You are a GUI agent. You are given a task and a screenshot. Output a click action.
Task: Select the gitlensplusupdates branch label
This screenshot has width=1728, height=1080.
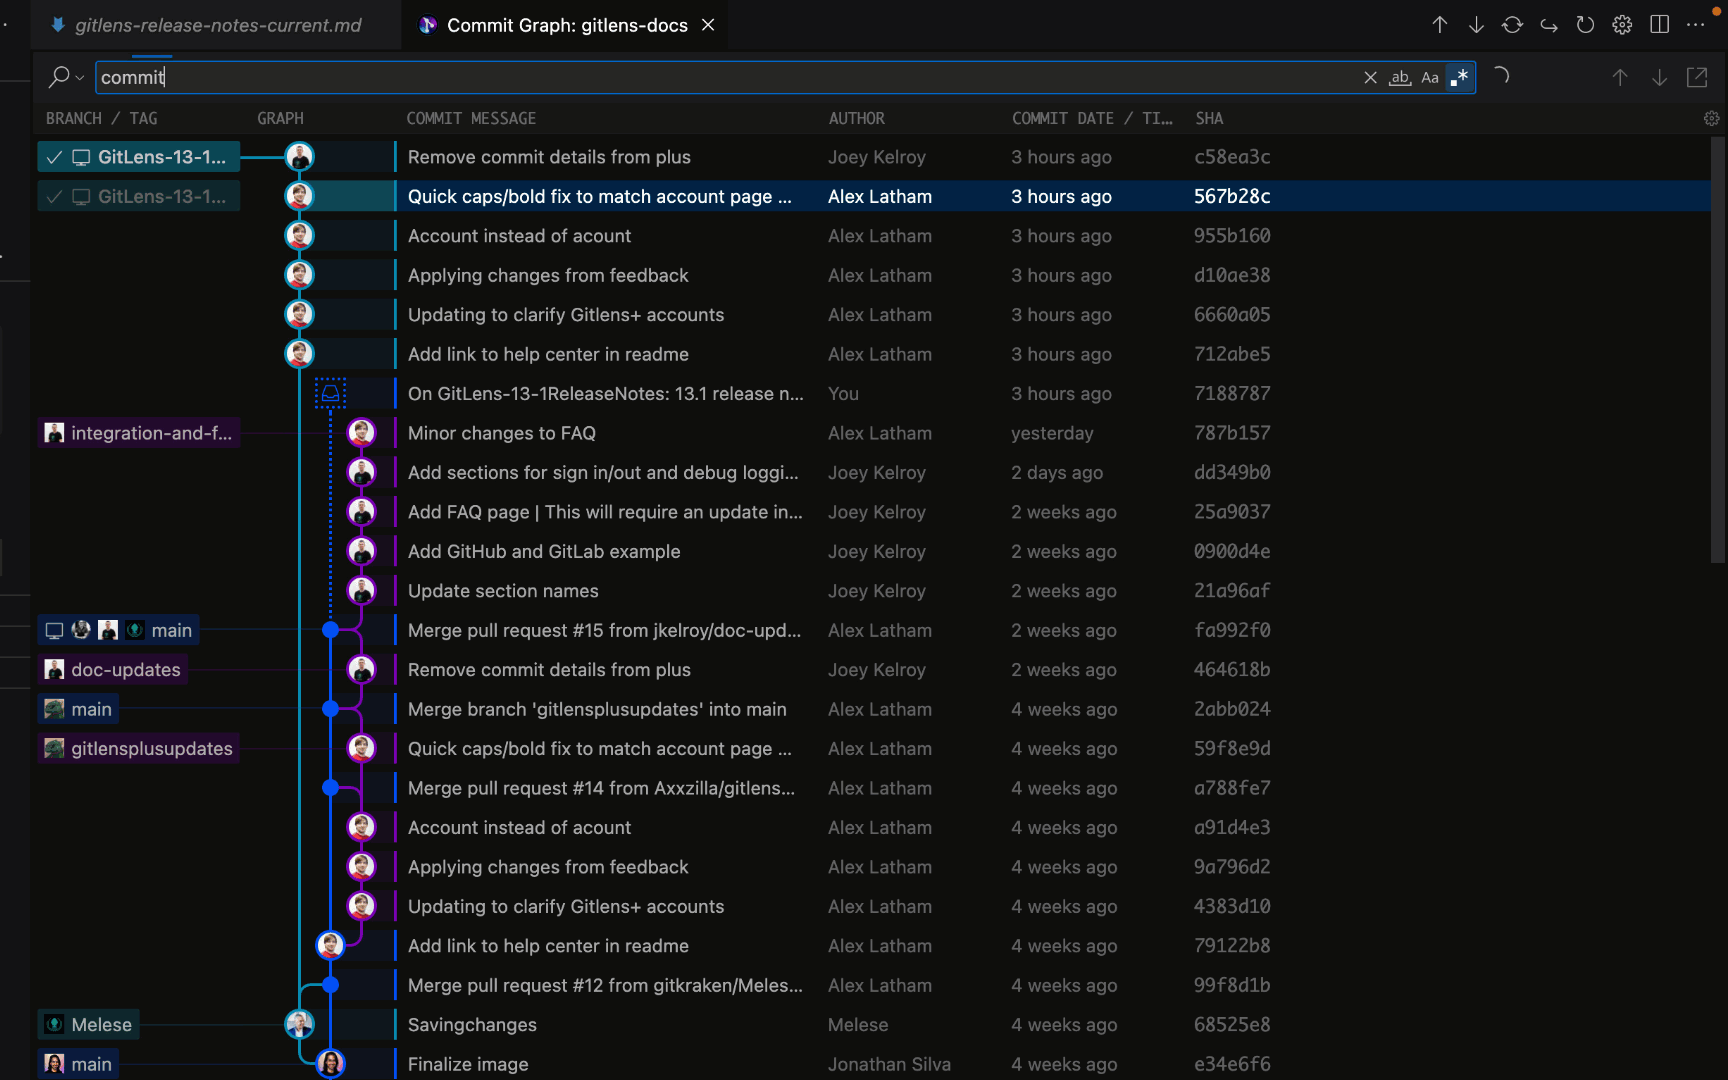pyautogui.click(x=139, y=748)
